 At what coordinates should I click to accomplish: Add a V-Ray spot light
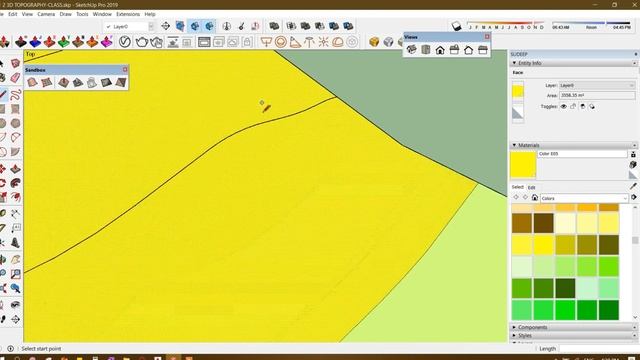(x=295, y=42)
